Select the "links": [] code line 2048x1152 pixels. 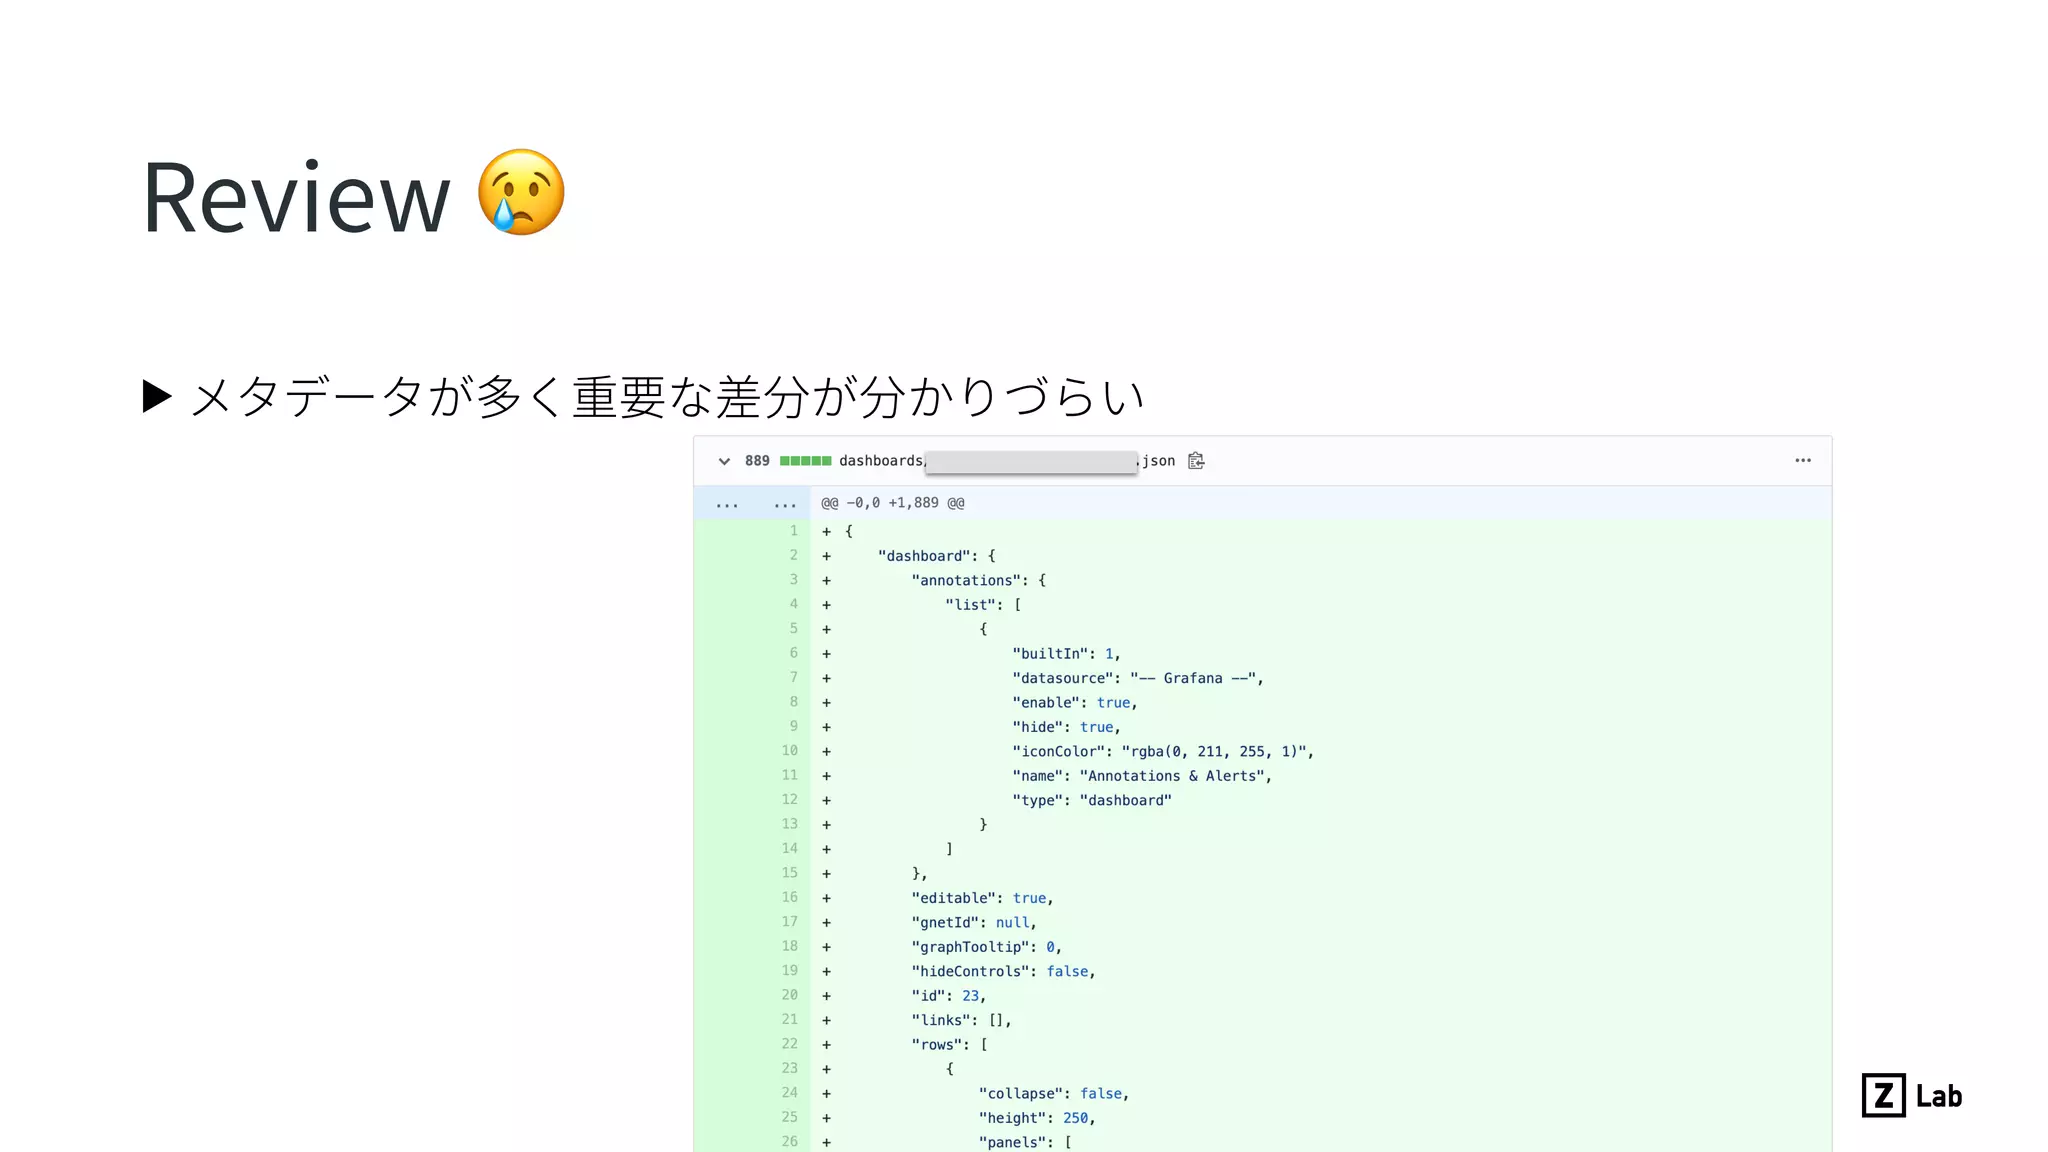961,1020
